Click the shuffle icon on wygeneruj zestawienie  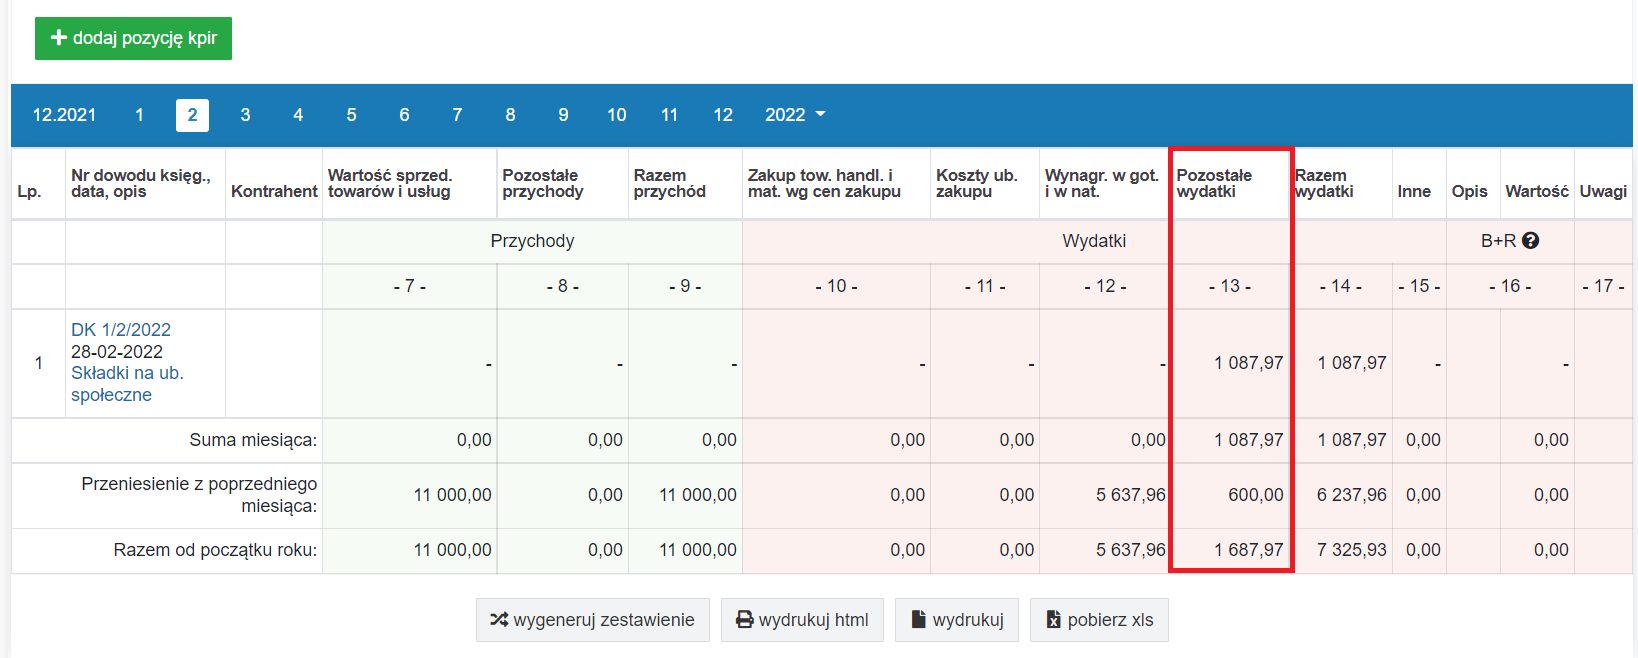tap(499, 620)
